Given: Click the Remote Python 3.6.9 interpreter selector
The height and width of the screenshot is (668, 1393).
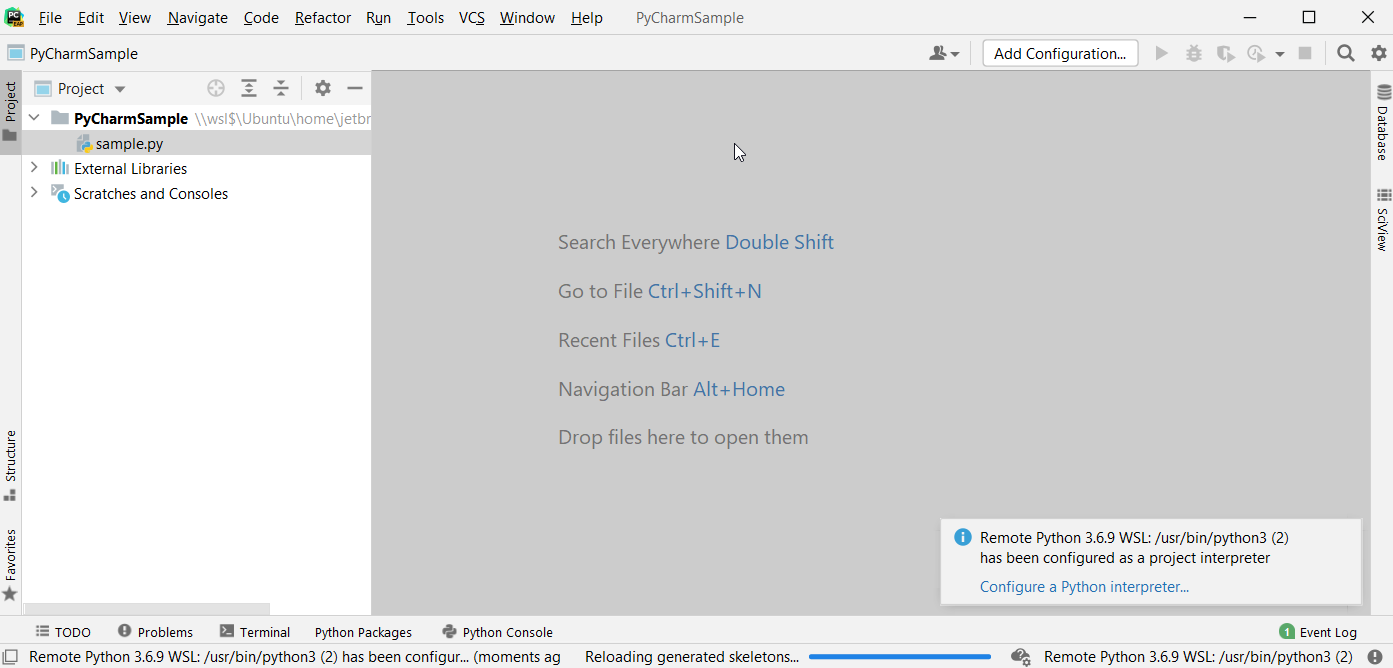Looking at the screenshot, I should 1198,657.
